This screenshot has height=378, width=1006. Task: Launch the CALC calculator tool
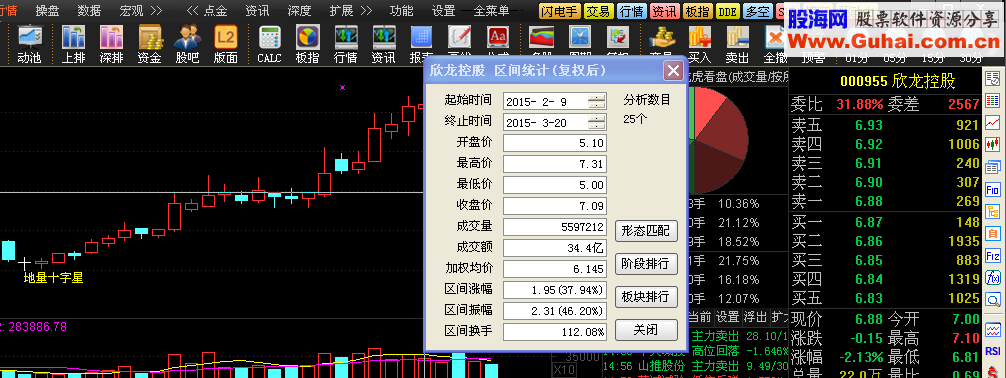pyautogui.click(x=269, y=44)
